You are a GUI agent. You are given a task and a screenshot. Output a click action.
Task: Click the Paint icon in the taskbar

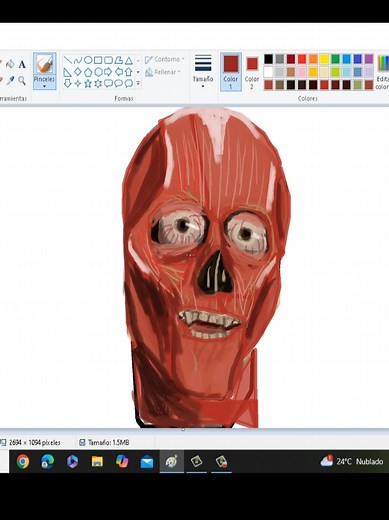click(x=172, y=461)
